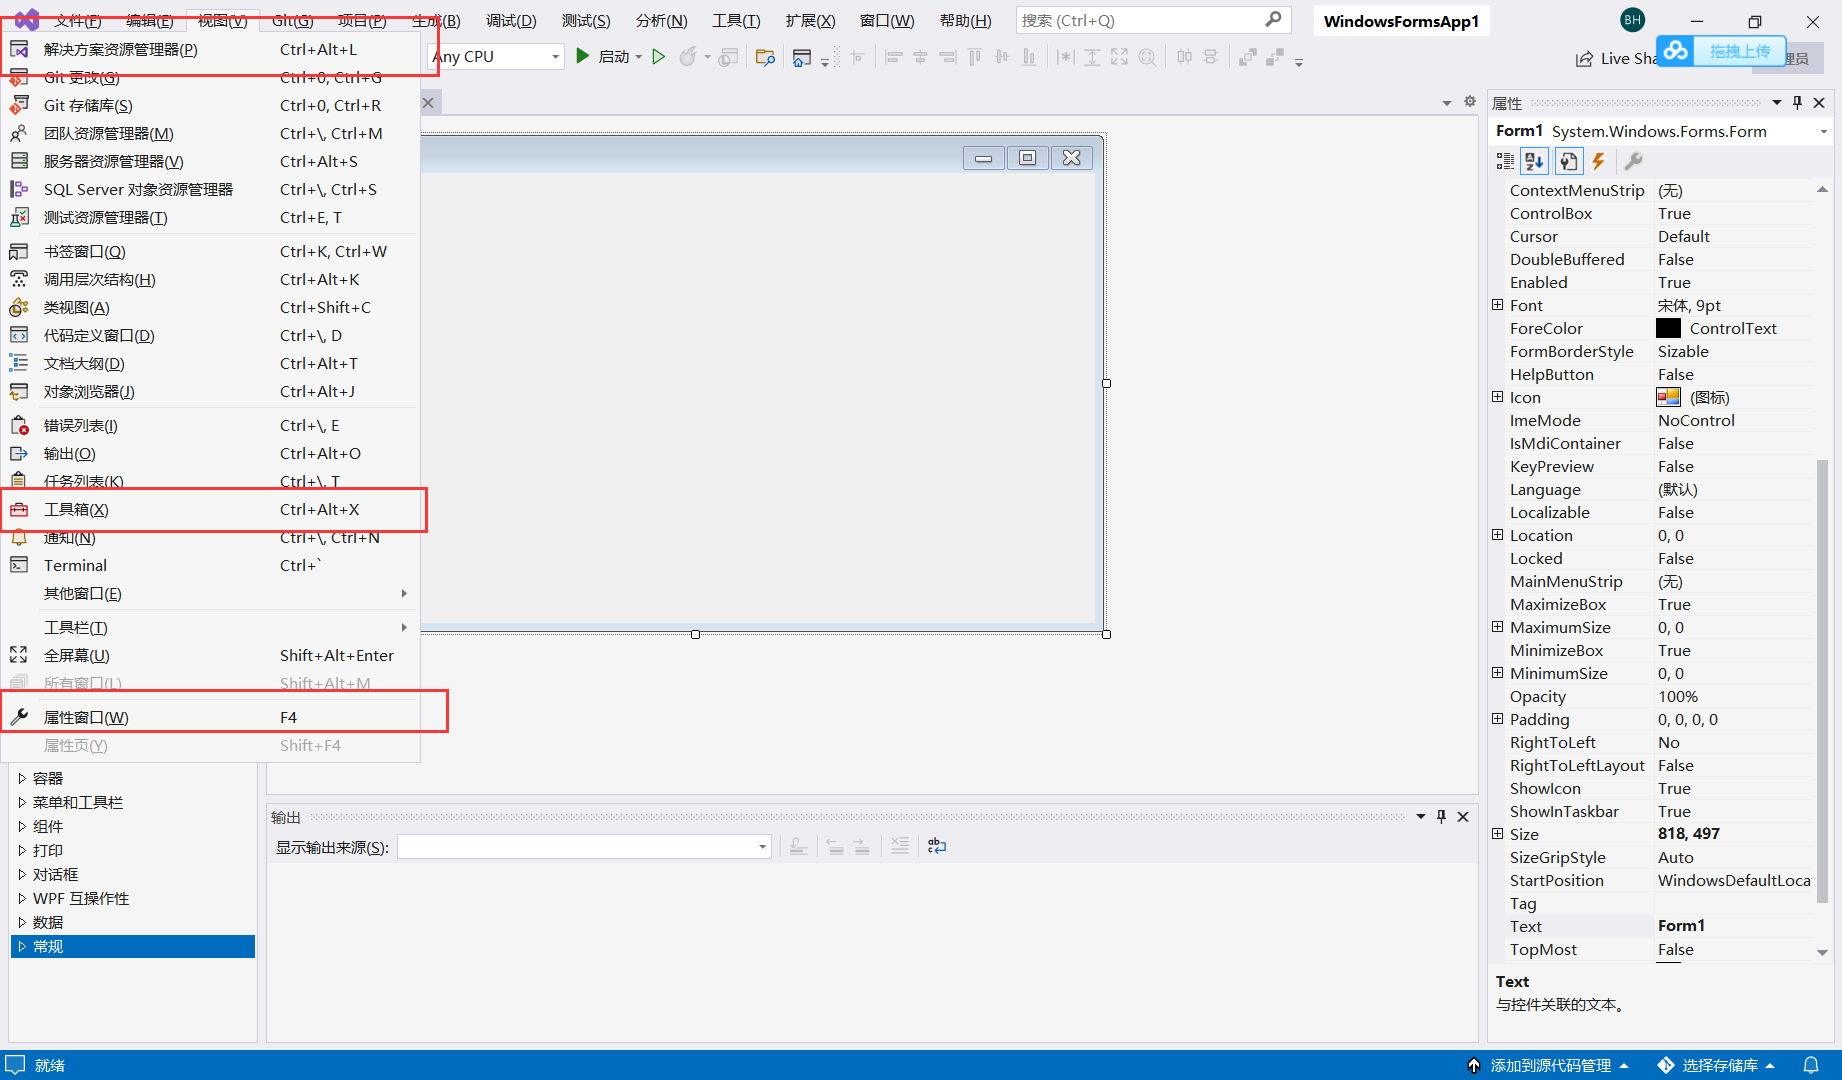Select the StartPosition property row
Viewport: 1842px width, 1080px height.
point(1660,880)
